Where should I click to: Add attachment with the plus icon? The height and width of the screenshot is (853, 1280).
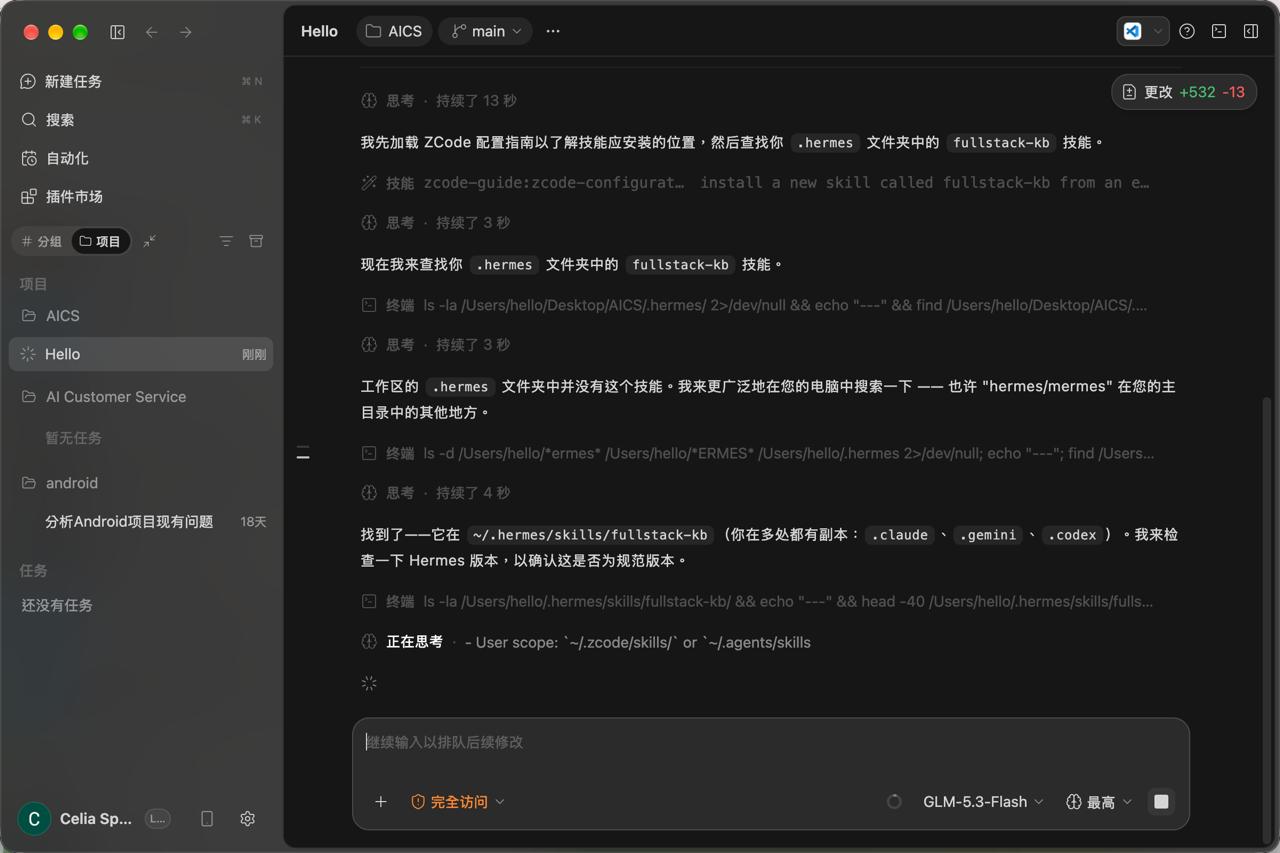click(381, 802)
